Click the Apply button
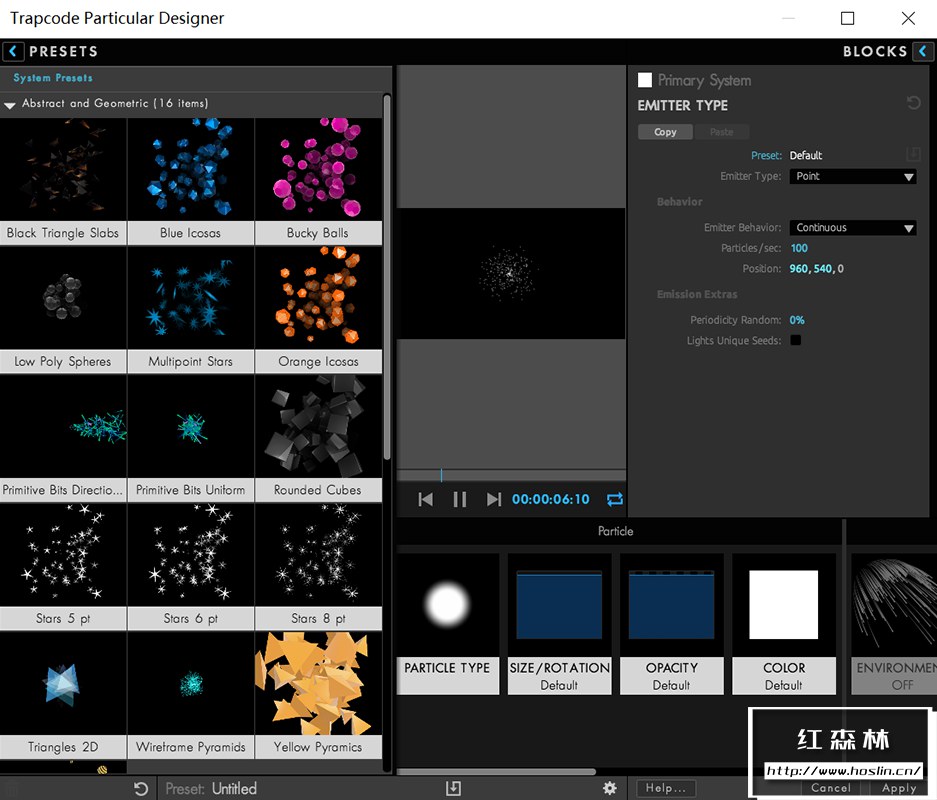Screen dimensions: 937x800 click(x=897, y=788)
